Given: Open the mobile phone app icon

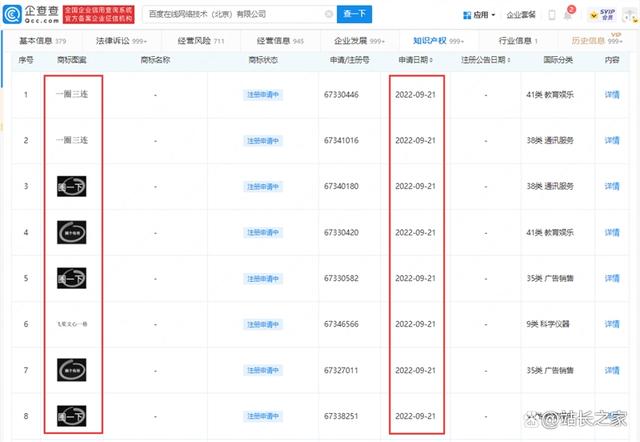Looking at the screenshot, I should [551, 15].
